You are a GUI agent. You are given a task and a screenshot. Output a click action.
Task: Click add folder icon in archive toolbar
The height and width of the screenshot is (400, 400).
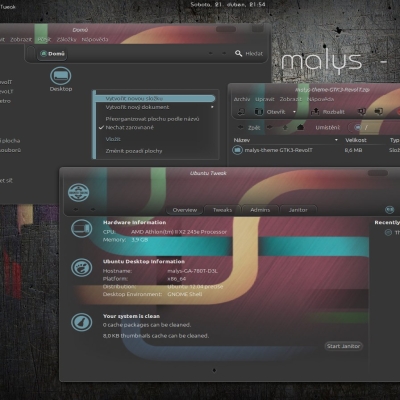coord(379,111)
